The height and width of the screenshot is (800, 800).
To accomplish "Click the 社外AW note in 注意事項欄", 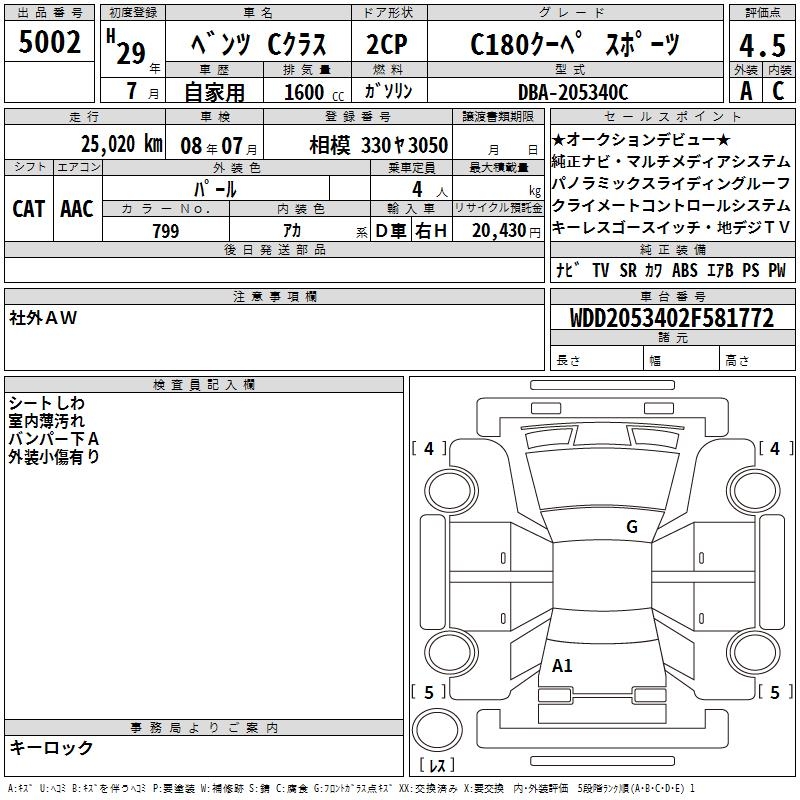I will tap(43, 317).
